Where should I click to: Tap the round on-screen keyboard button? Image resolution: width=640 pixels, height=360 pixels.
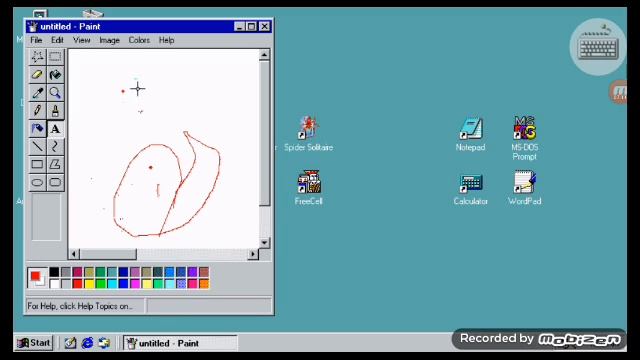tap(598, 47)
